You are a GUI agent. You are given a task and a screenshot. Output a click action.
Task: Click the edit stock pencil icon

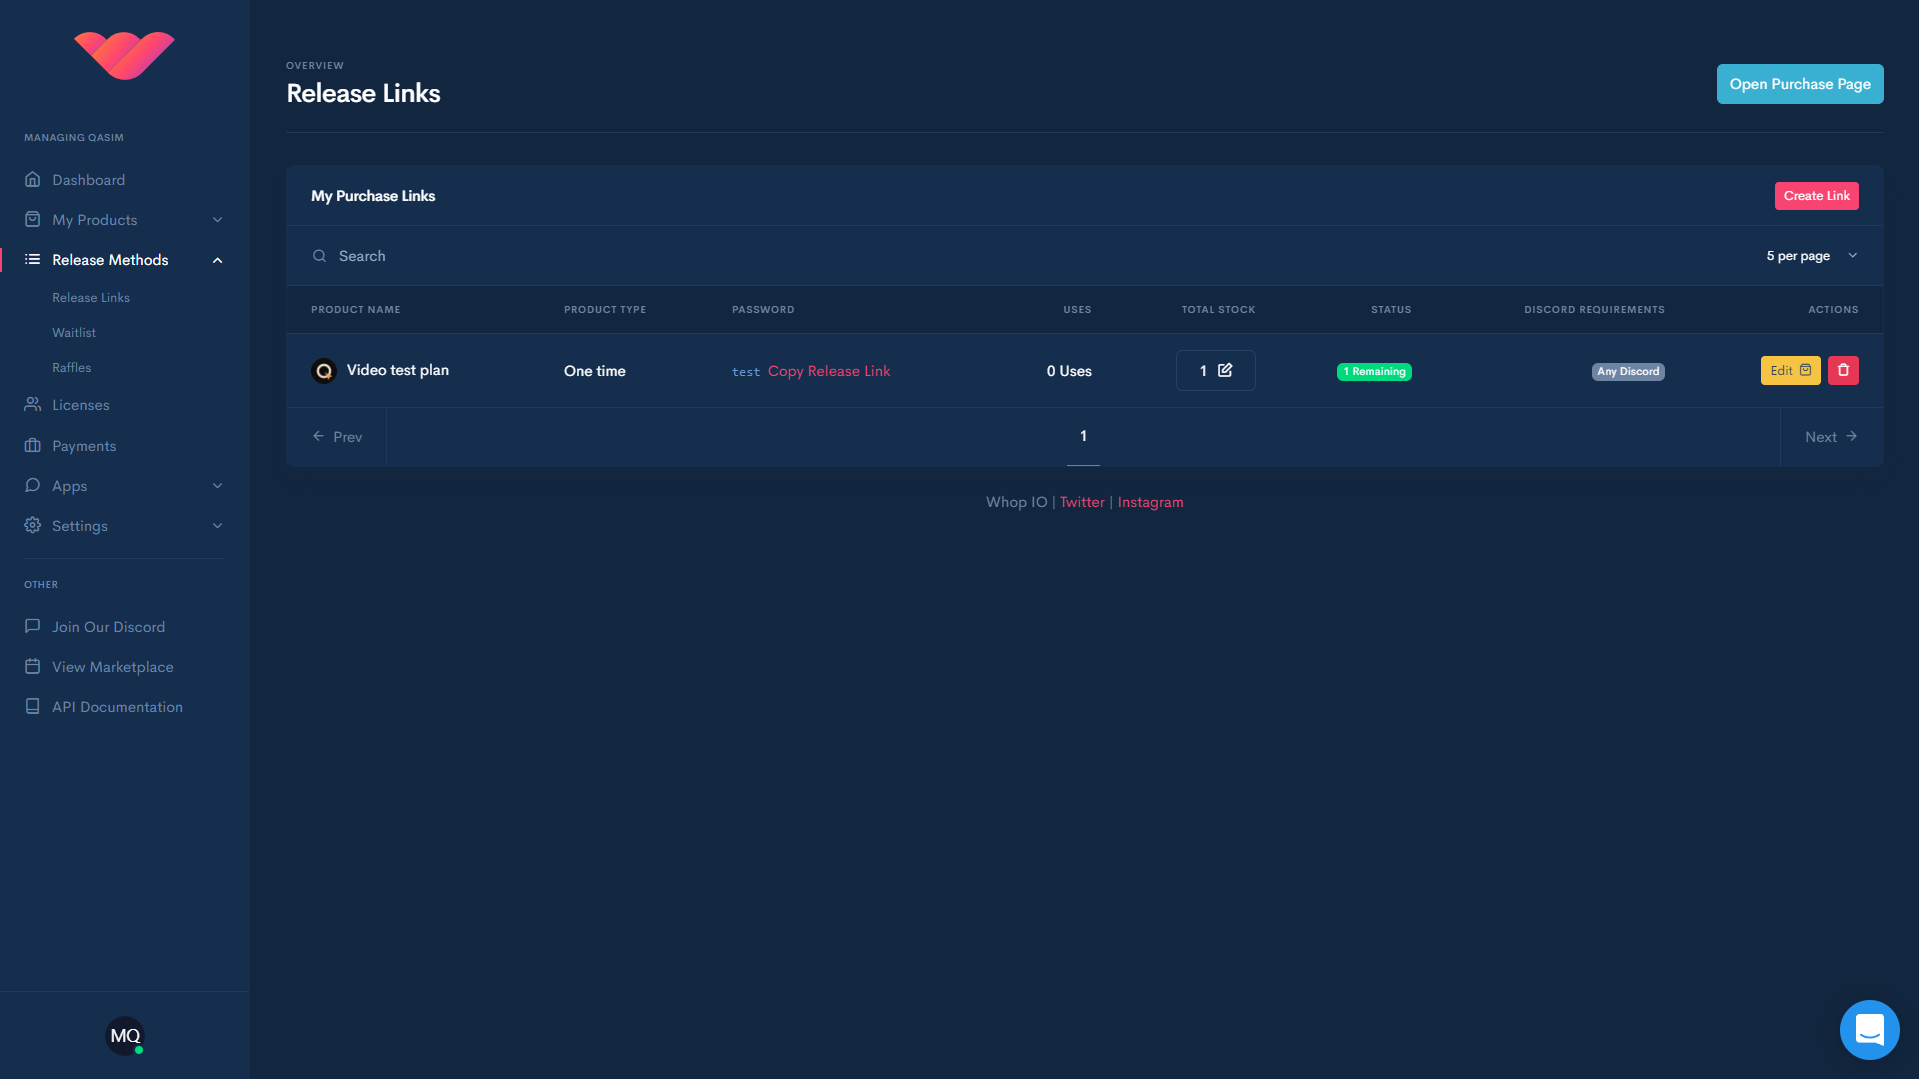tap(1225, 370)
